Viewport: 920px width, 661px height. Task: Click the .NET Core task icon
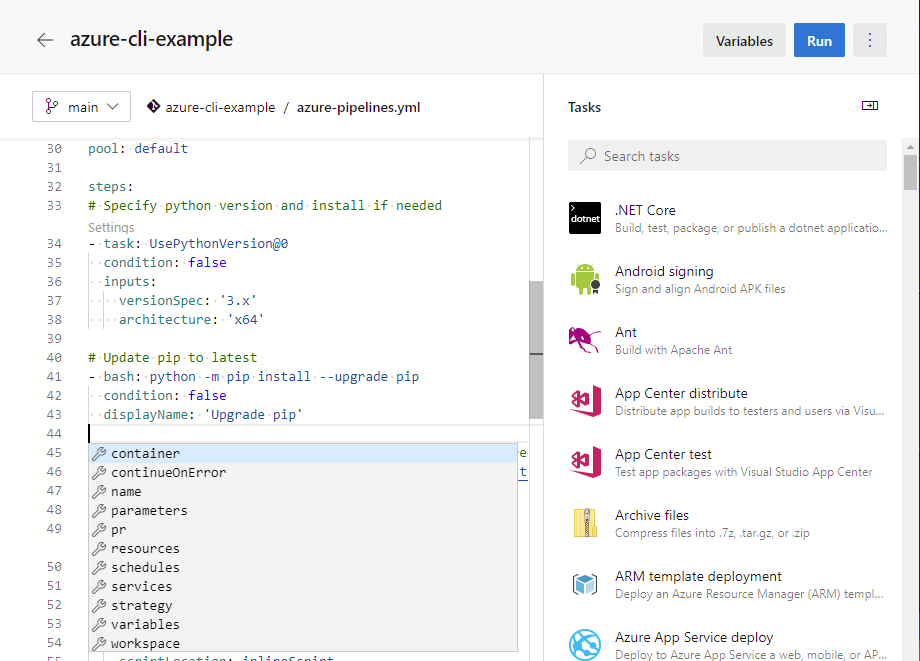pos(585,218)
